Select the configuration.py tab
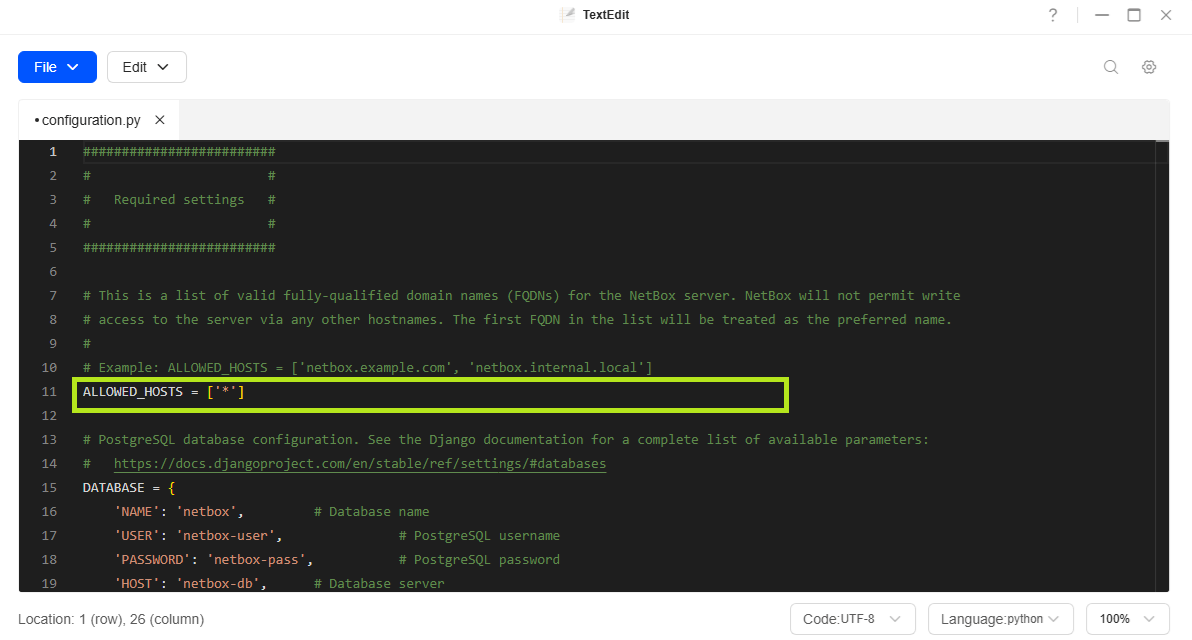Image resolution: width=1192 pixels, height=640 pixels. (x=90, y=120)
